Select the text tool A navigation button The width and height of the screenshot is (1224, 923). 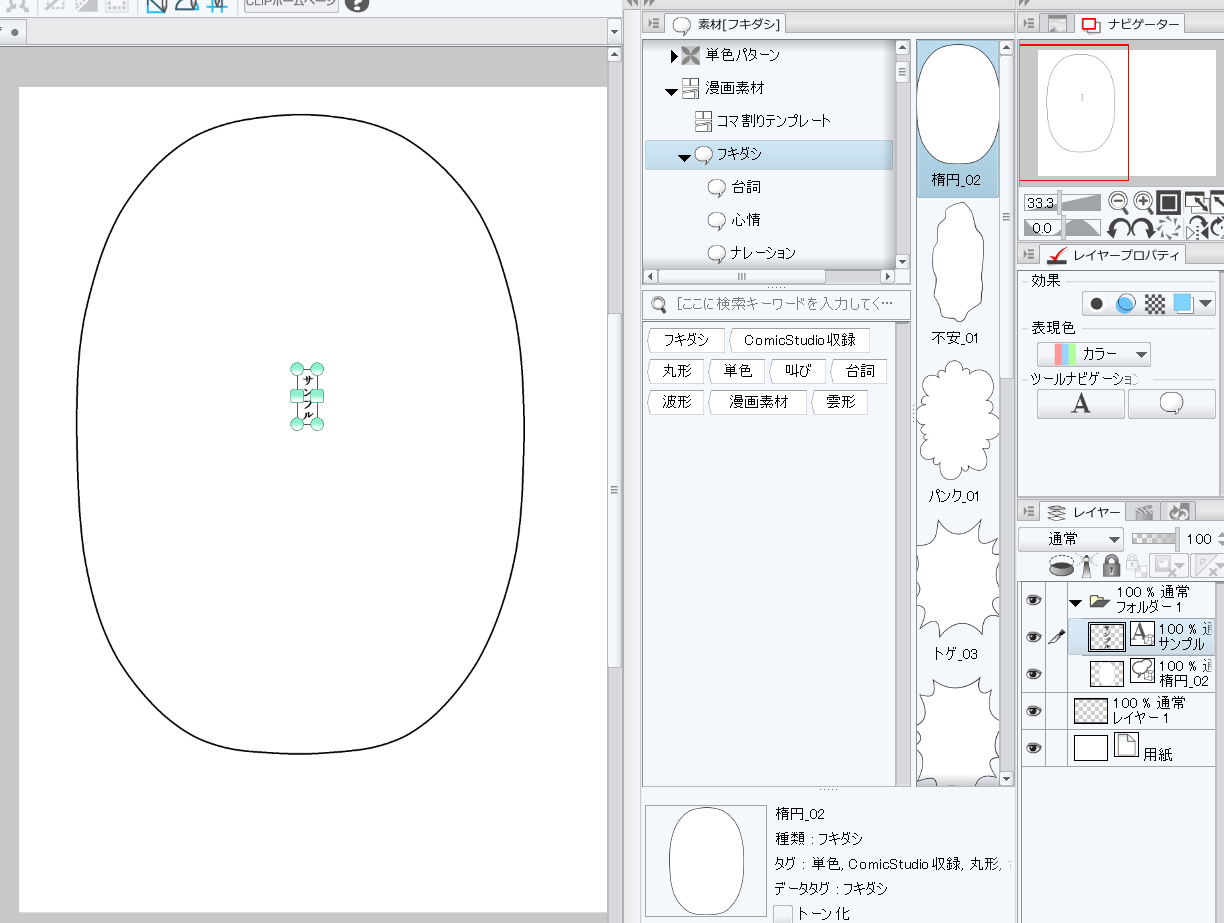[x=1080, y=403]
